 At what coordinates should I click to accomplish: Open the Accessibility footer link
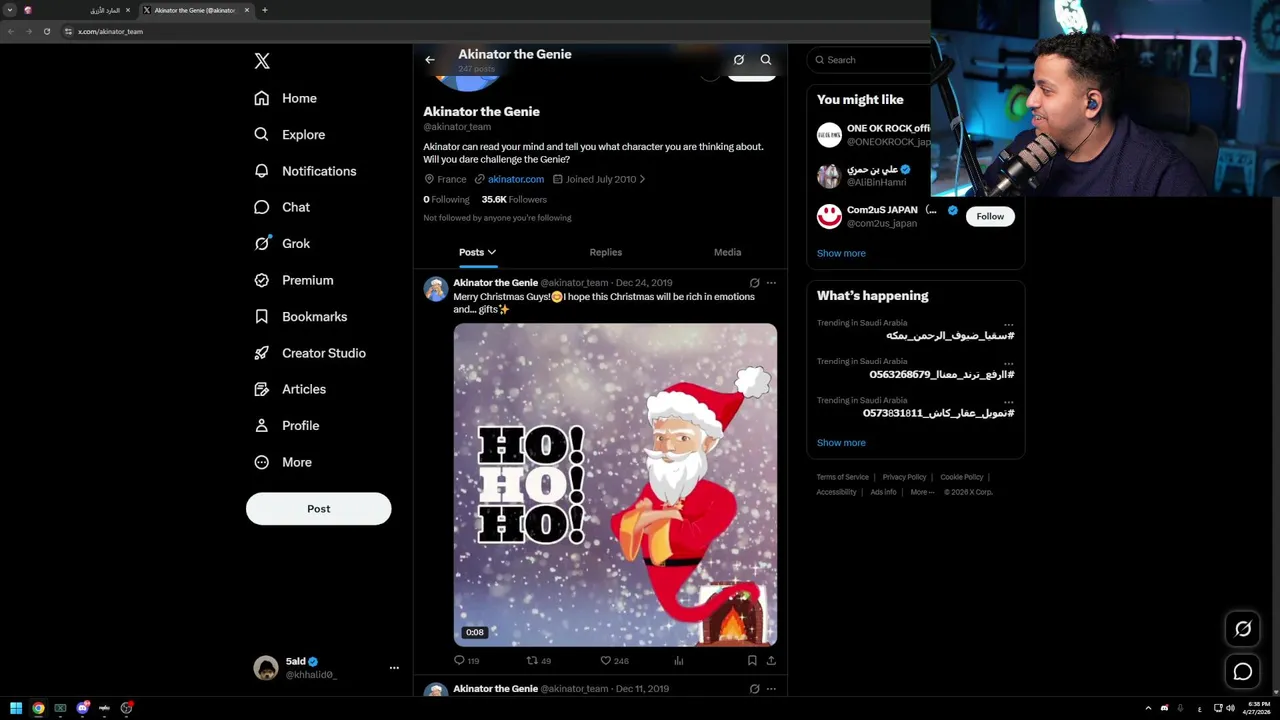(836, 492)
